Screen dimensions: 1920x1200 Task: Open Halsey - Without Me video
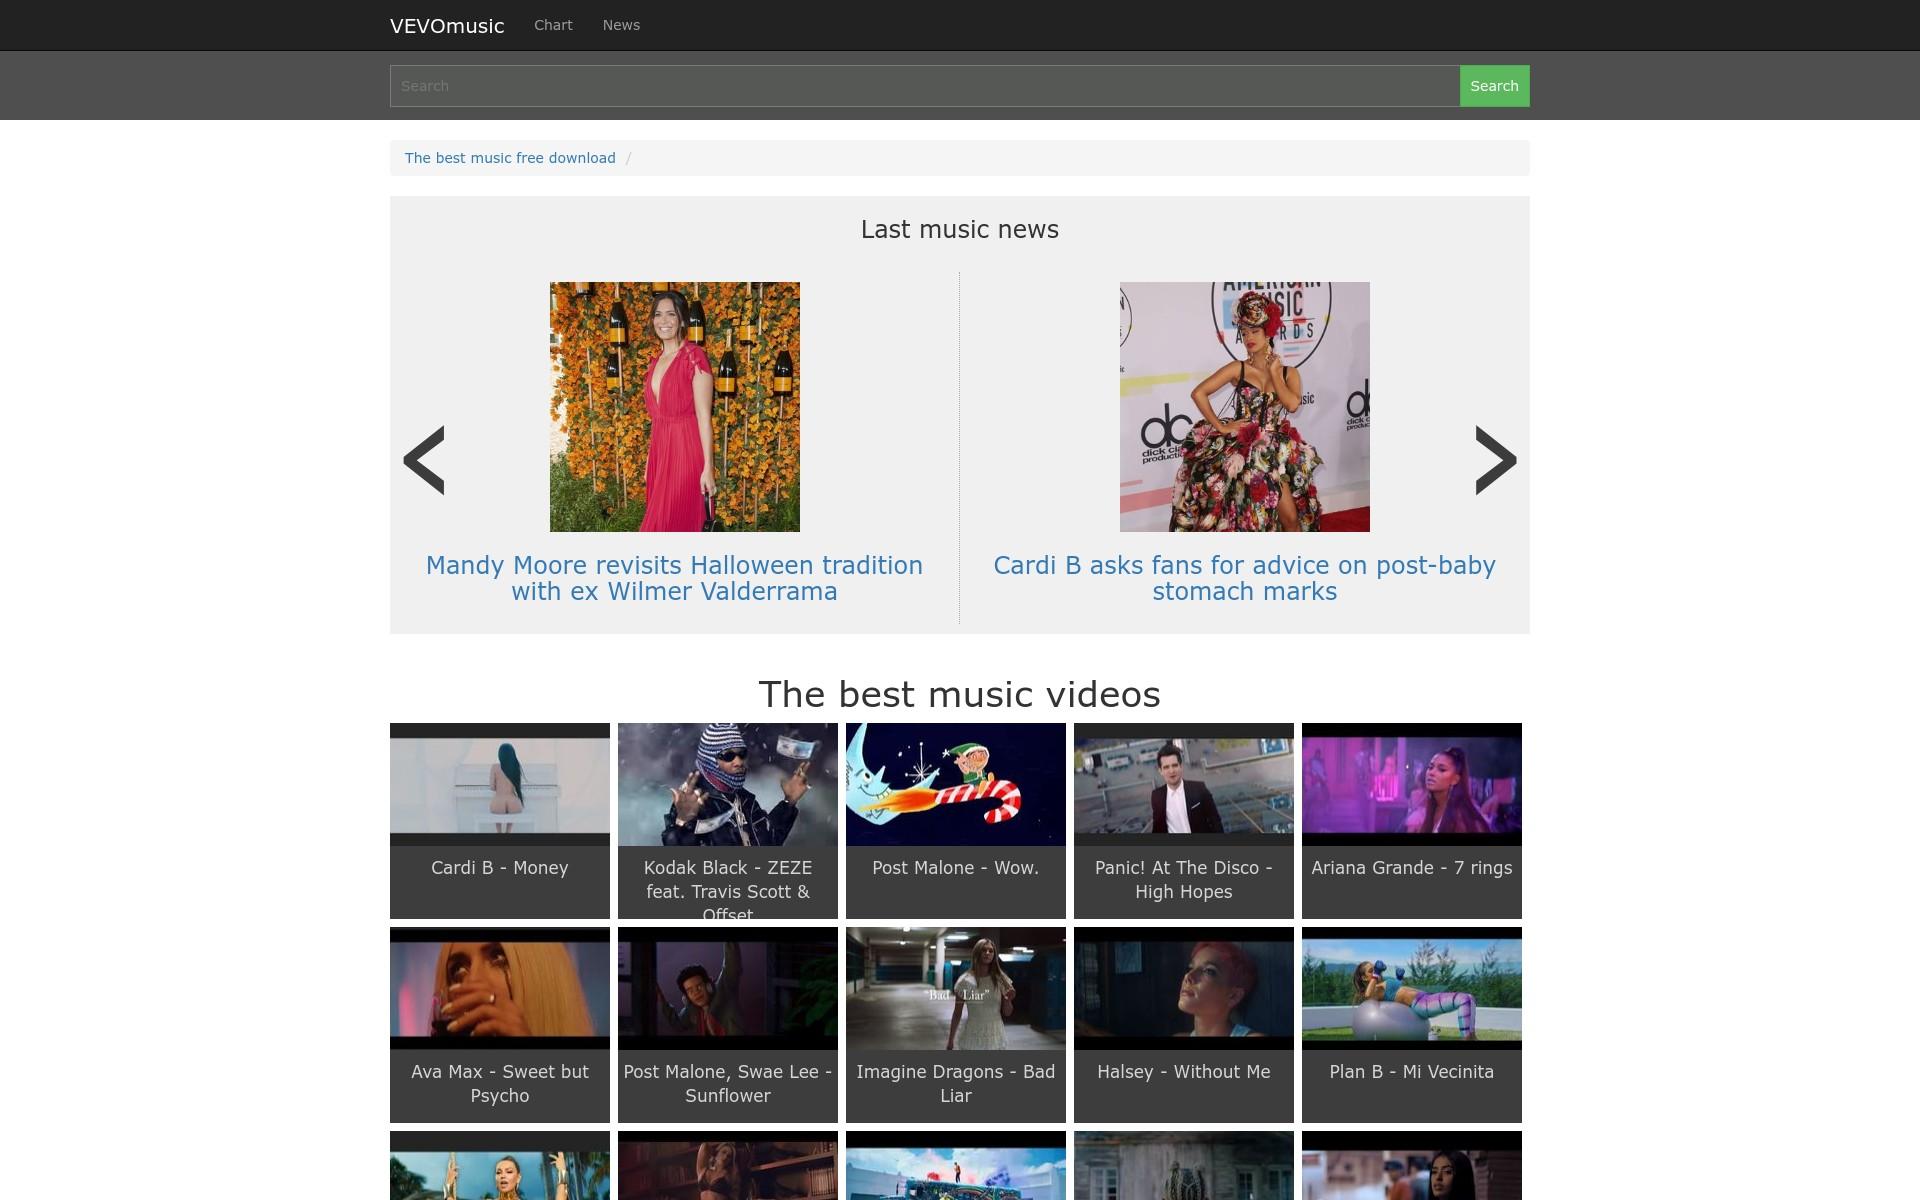tap(1184, 1024)
